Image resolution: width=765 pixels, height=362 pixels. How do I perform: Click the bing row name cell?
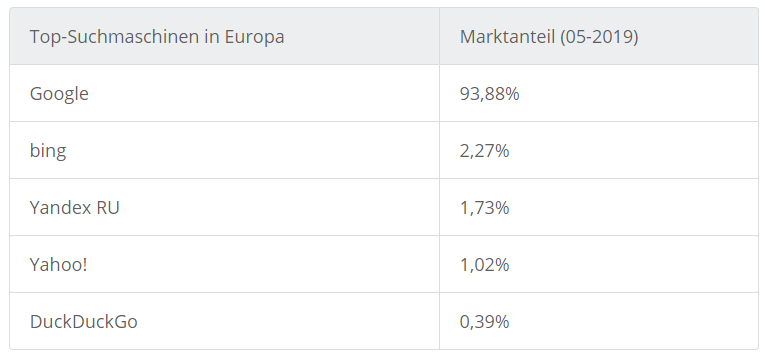click(x=224, y=150)
